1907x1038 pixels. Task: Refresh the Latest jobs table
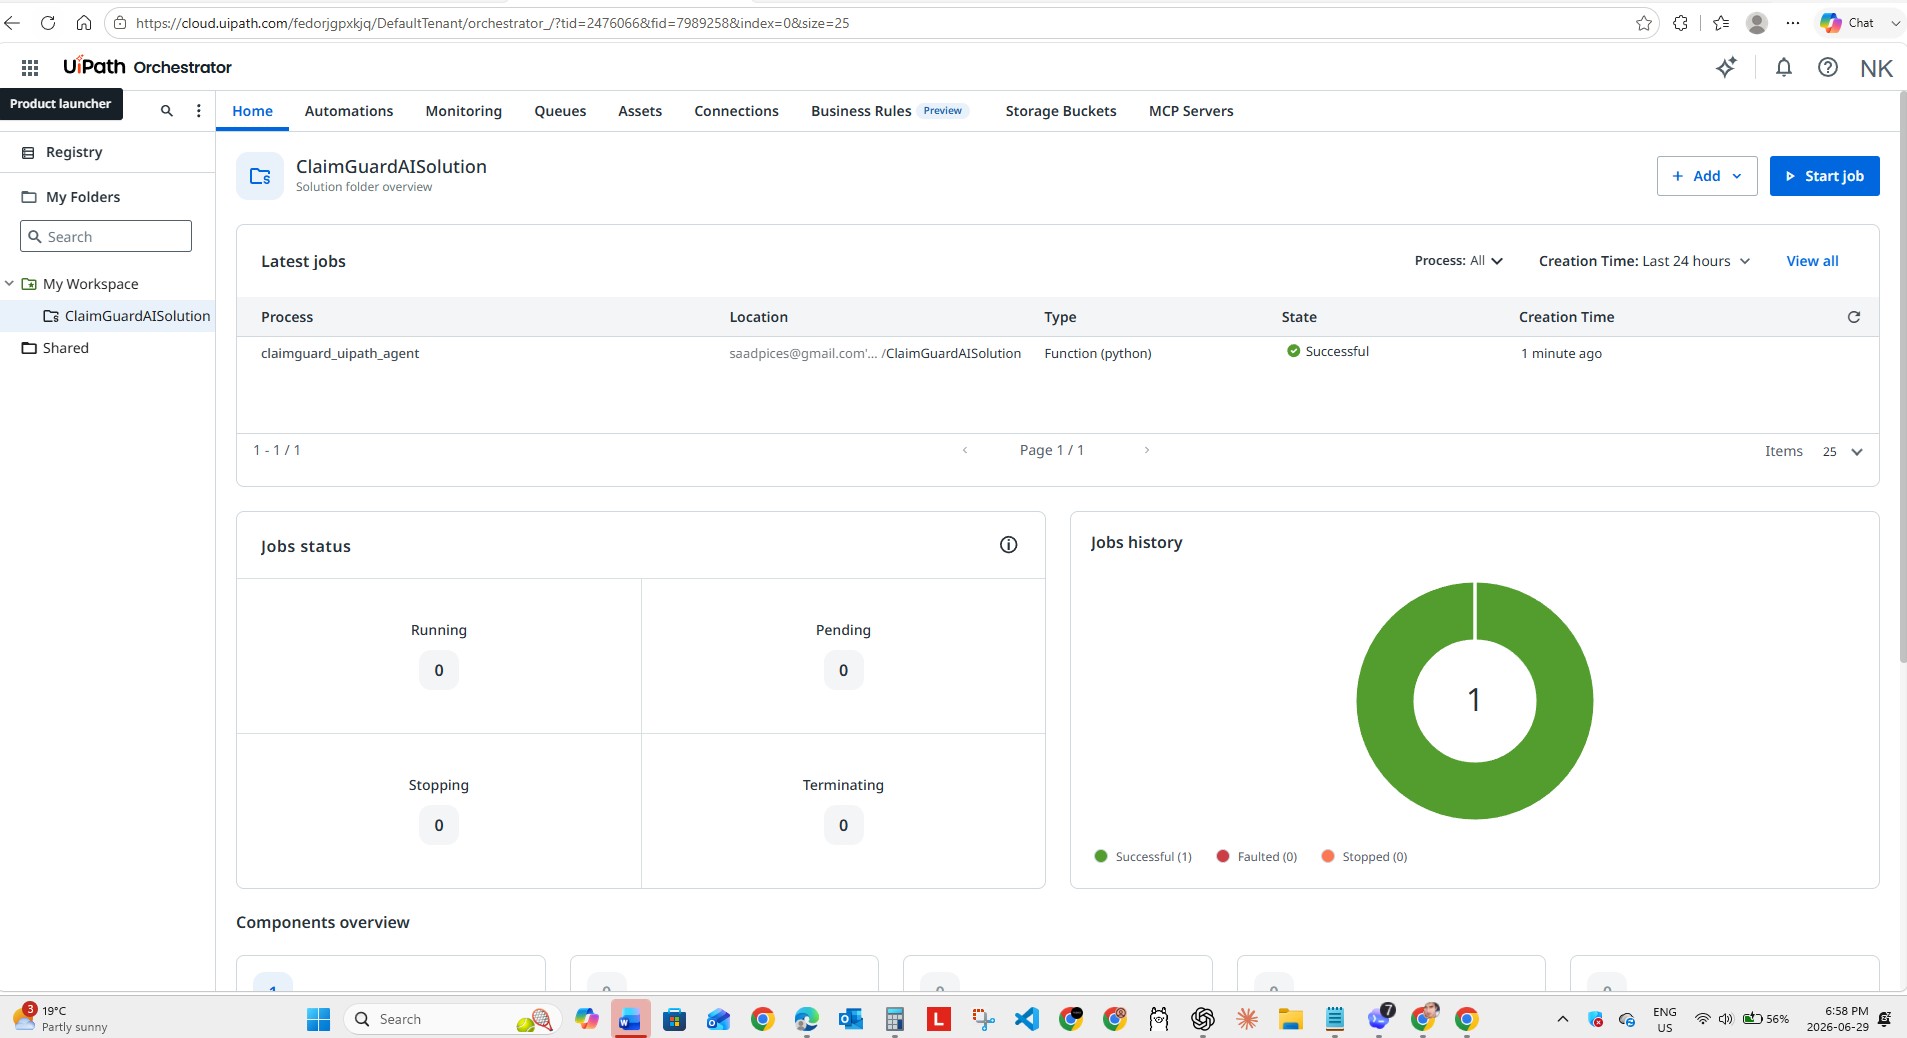point(1853,317)
